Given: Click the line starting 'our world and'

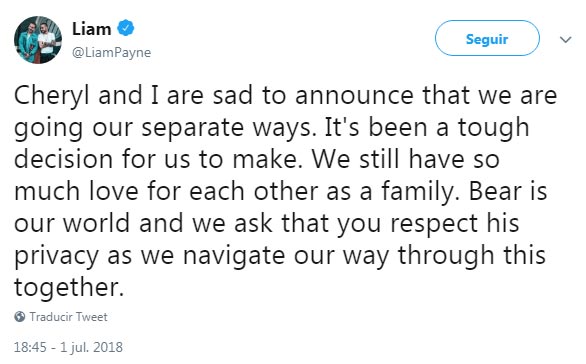Looking at the screenshot, I should point(266,223).
